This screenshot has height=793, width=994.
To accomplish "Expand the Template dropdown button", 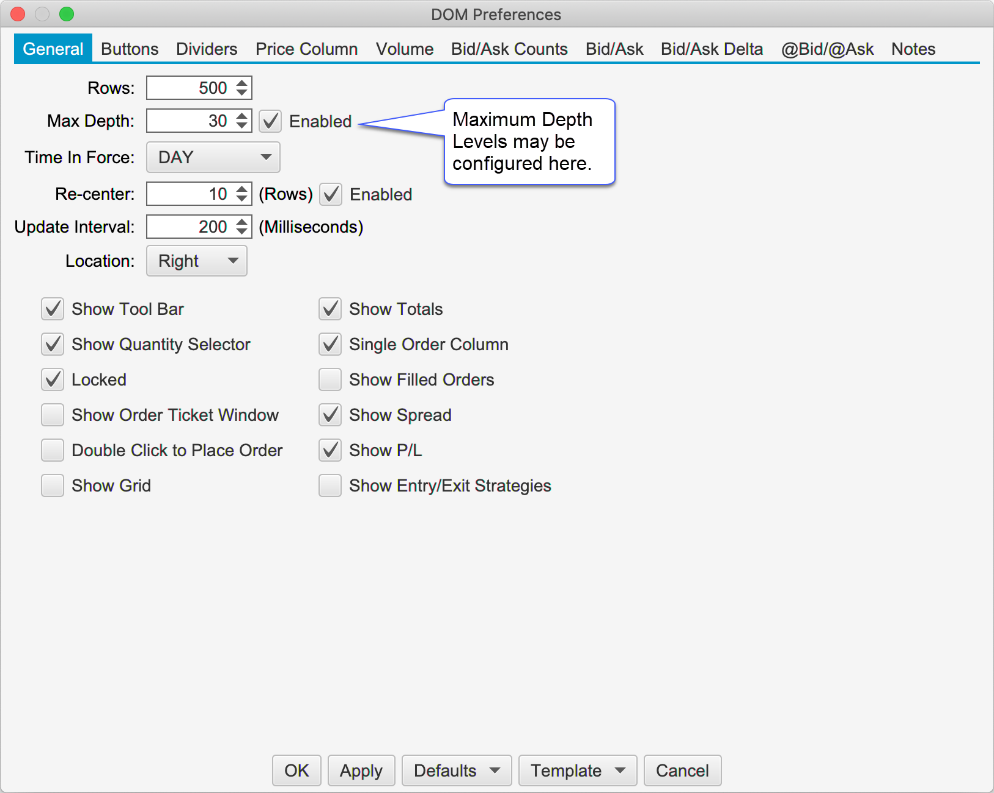I will pyautogui.click(x=577, y=771).
